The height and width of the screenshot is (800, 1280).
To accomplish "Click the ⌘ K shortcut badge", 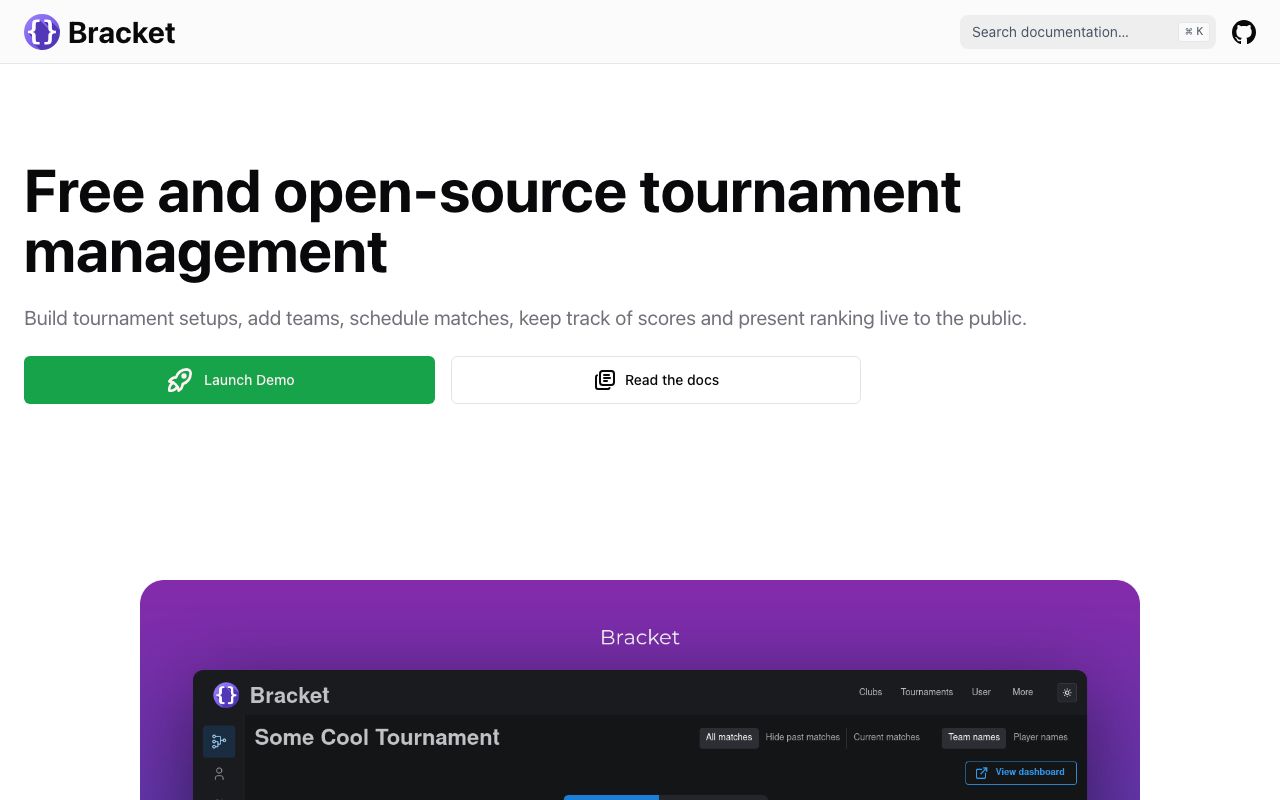I will tap(1194, 32).
